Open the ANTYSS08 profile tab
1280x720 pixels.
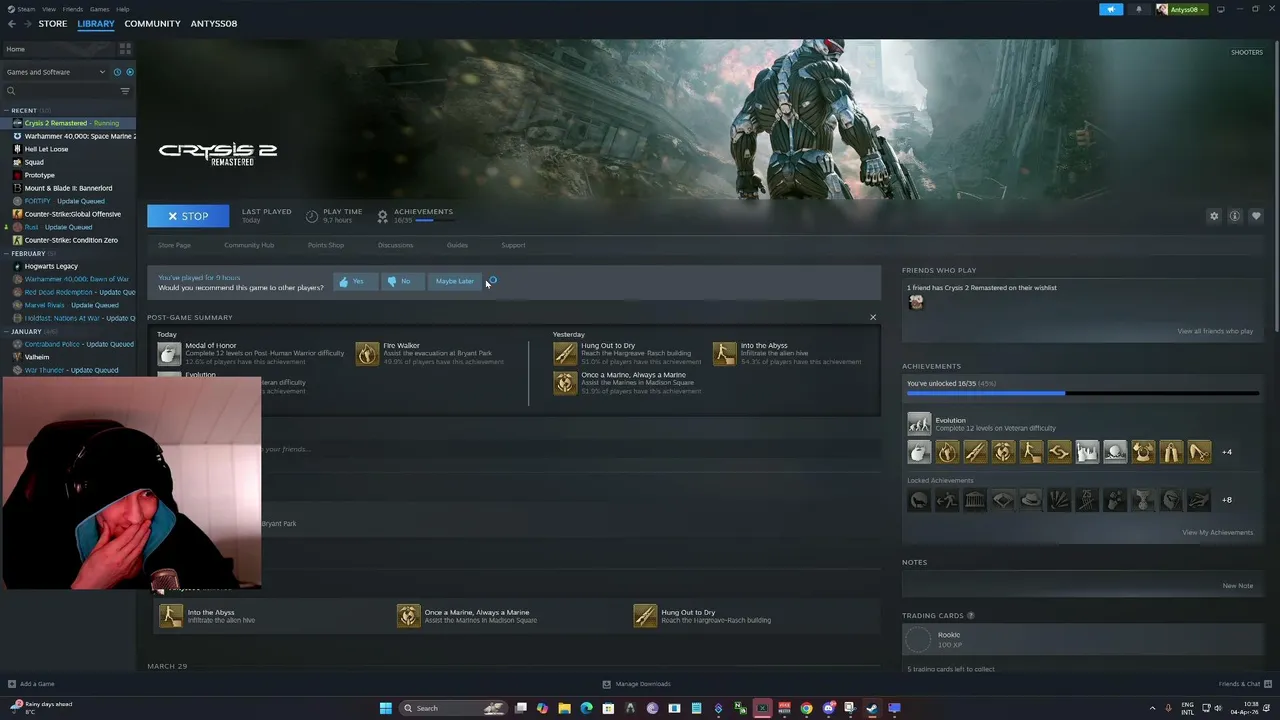click(214, 23)
